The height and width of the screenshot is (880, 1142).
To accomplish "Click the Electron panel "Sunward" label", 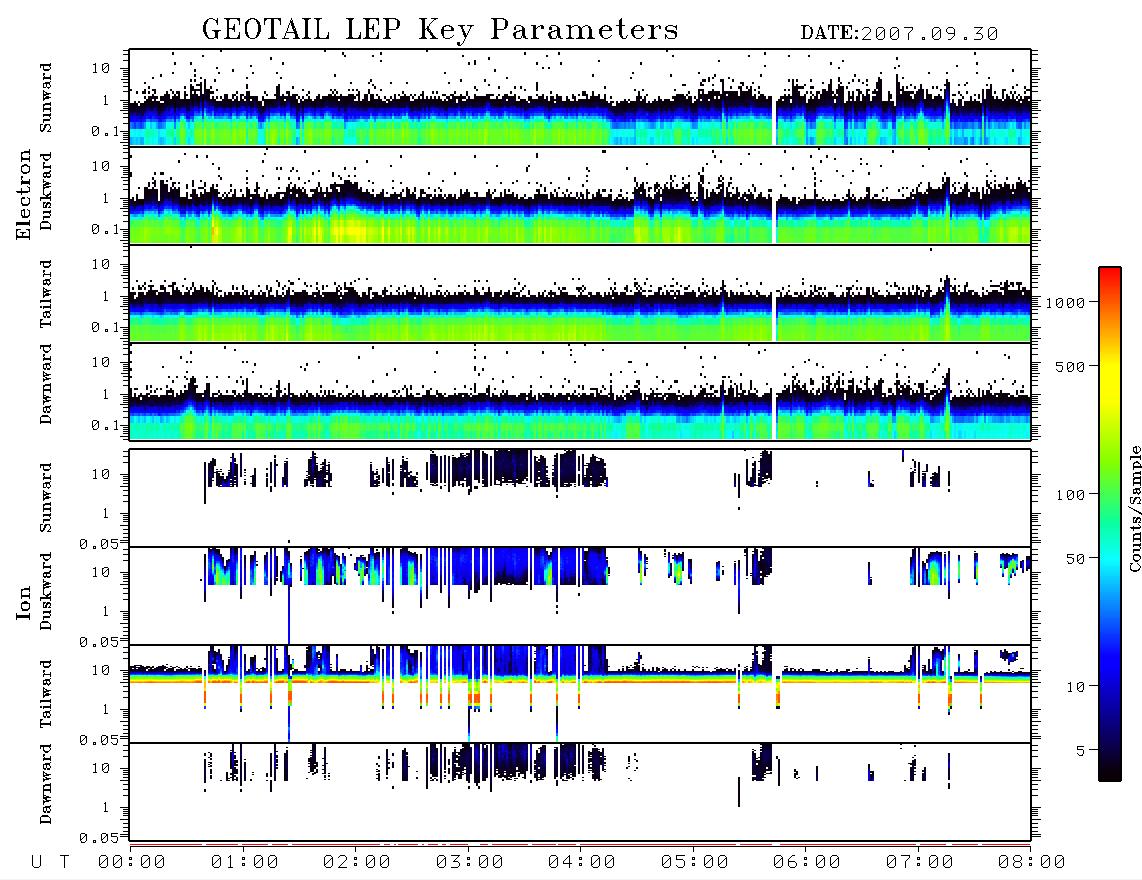I will point(46,98).
